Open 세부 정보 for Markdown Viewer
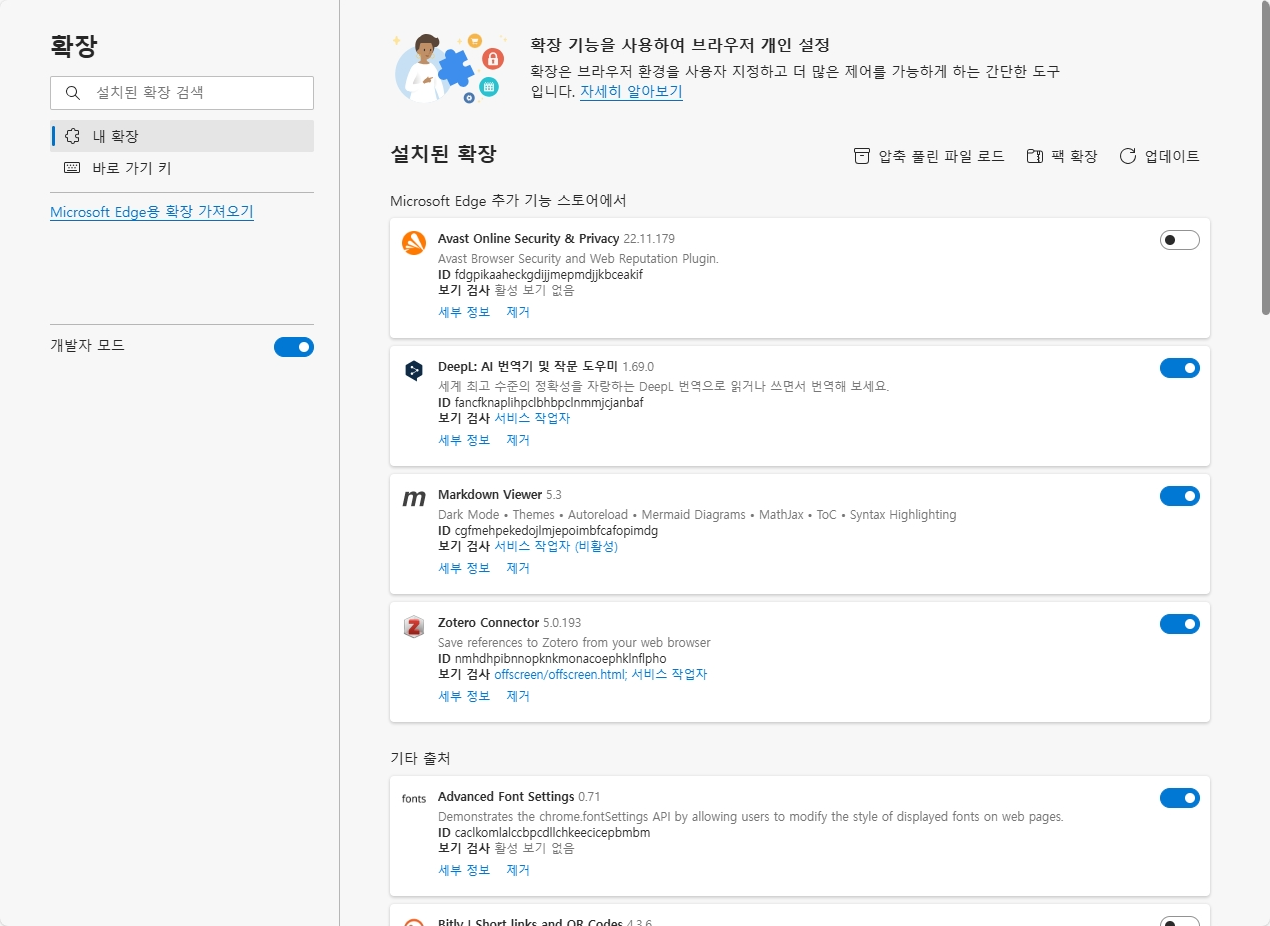Viewport: 1270px width, 926px height. [x=464, y=568]
